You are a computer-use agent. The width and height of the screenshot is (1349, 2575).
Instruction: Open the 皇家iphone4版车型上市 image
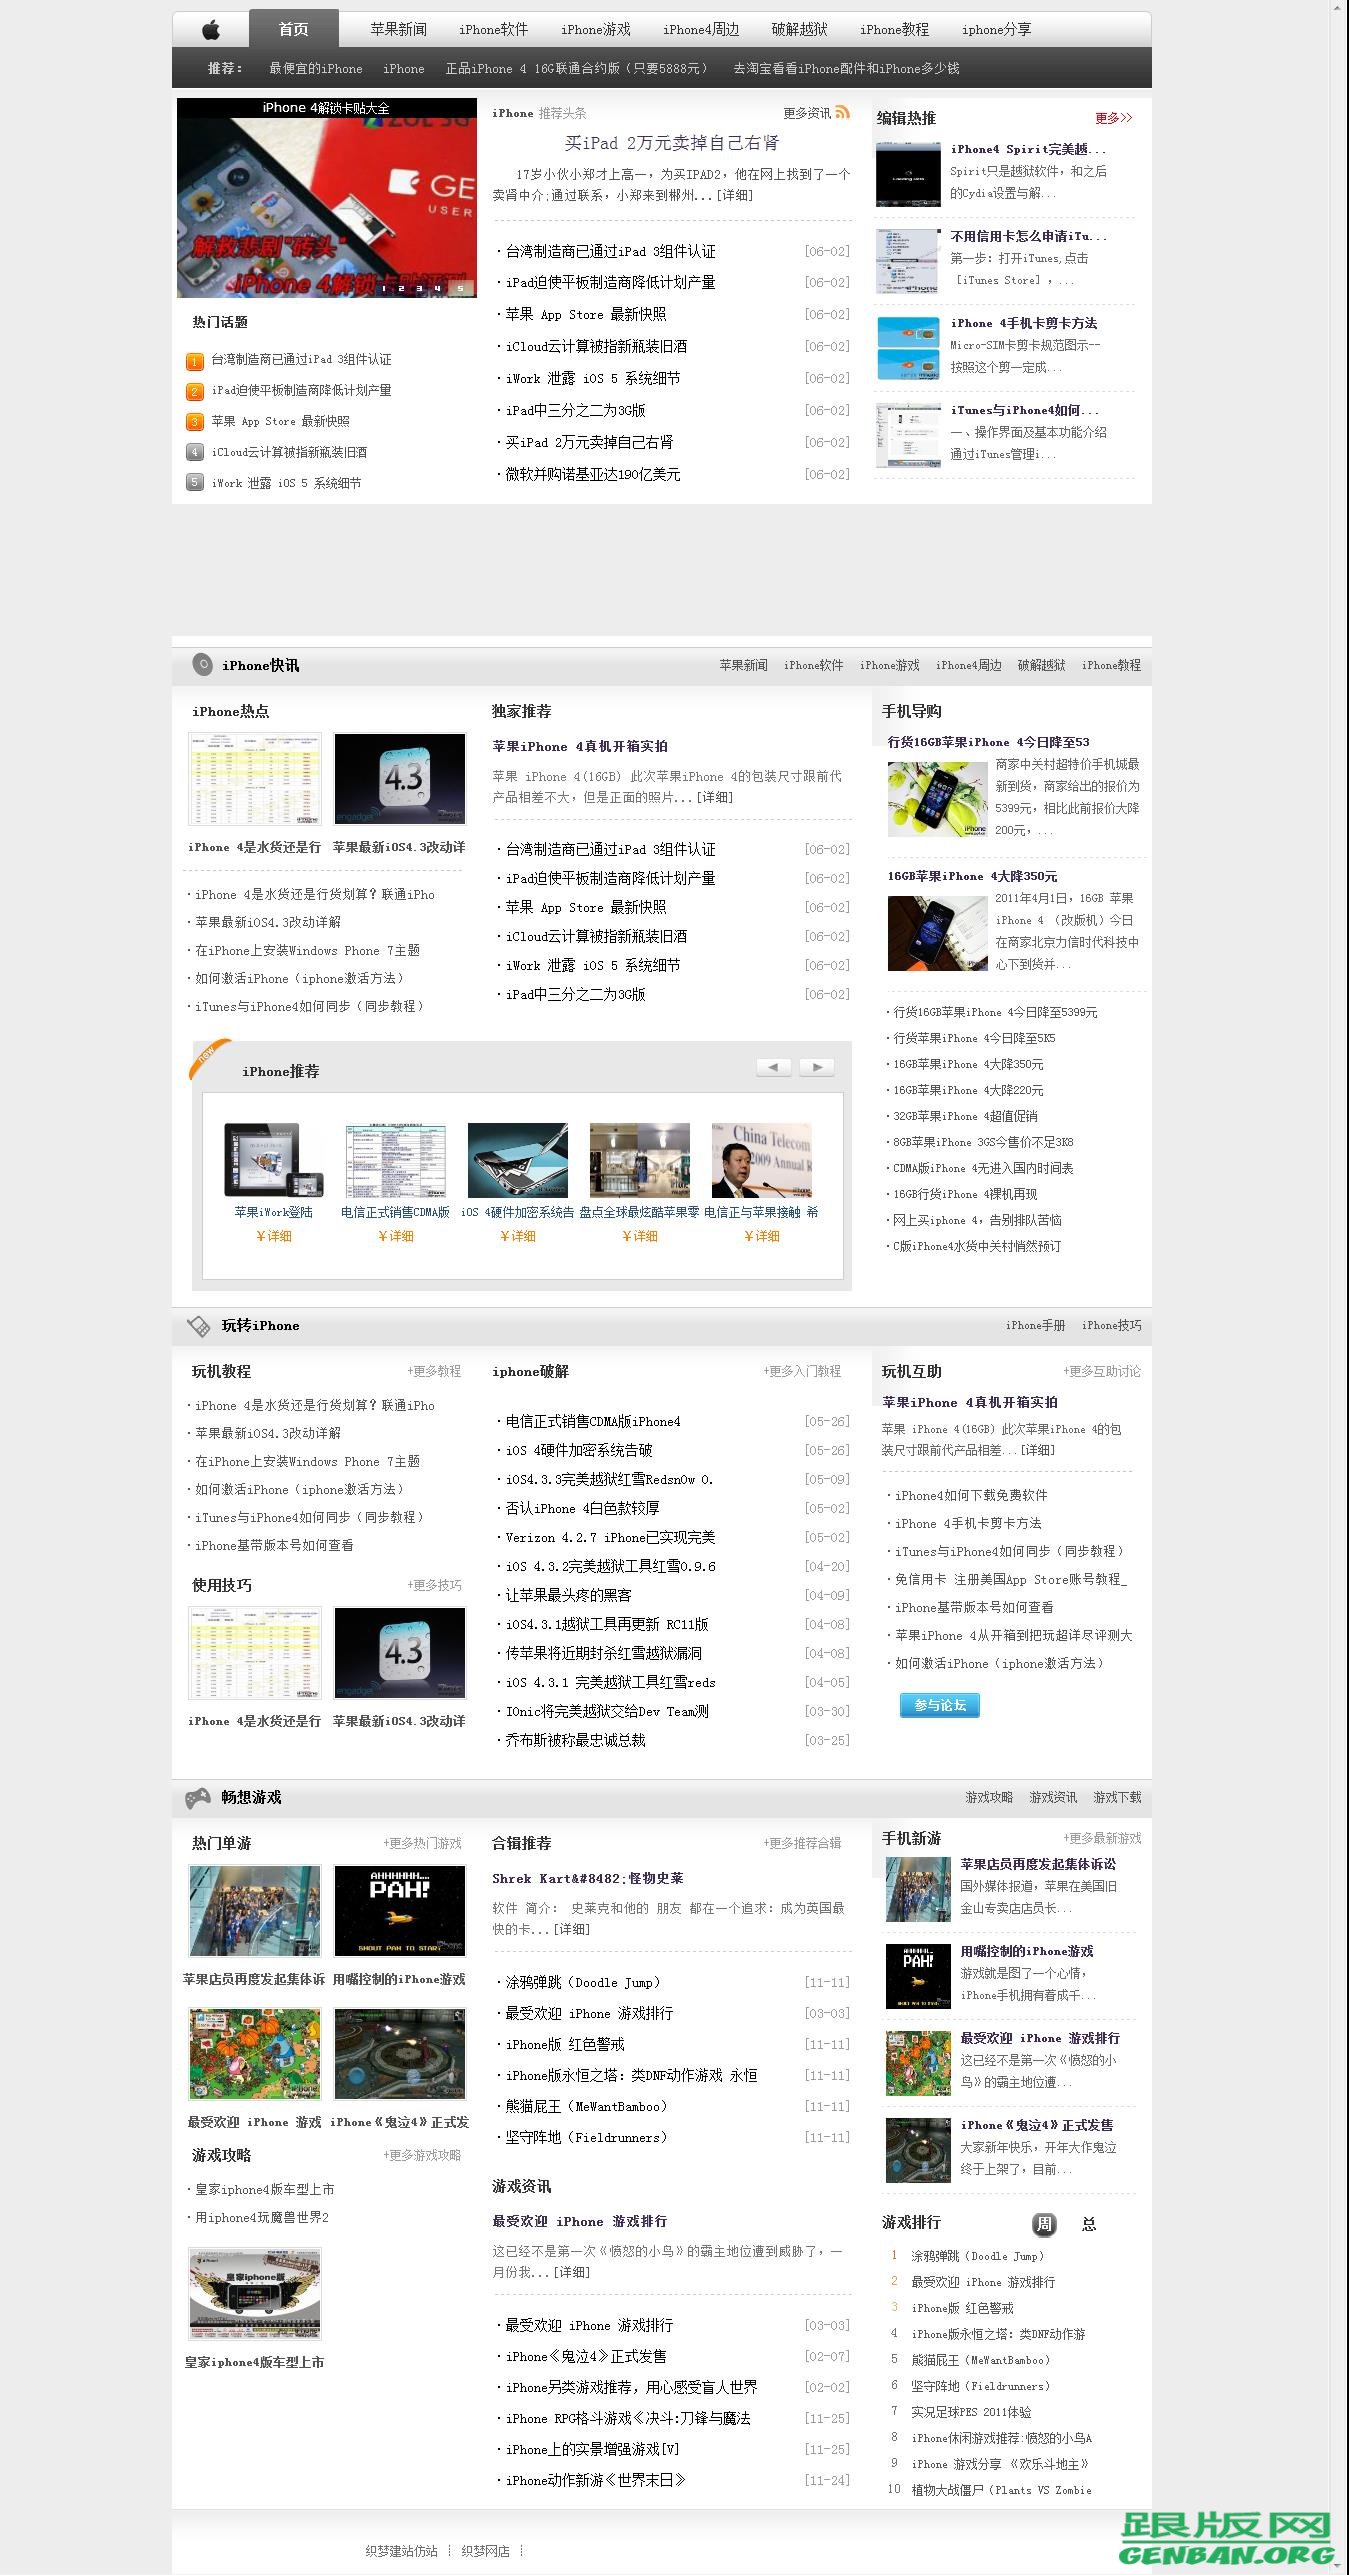pyautogui.click(x=255, y=2294)
